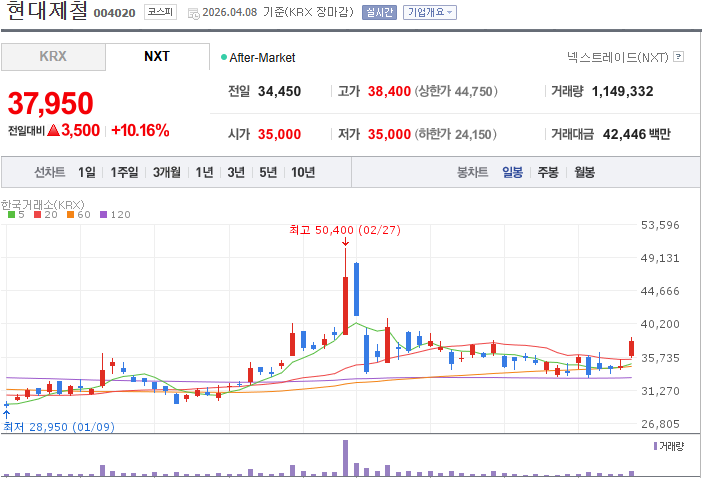Click the 코스피 market badge
Screen dimensions: 702x478
(160, 13)
